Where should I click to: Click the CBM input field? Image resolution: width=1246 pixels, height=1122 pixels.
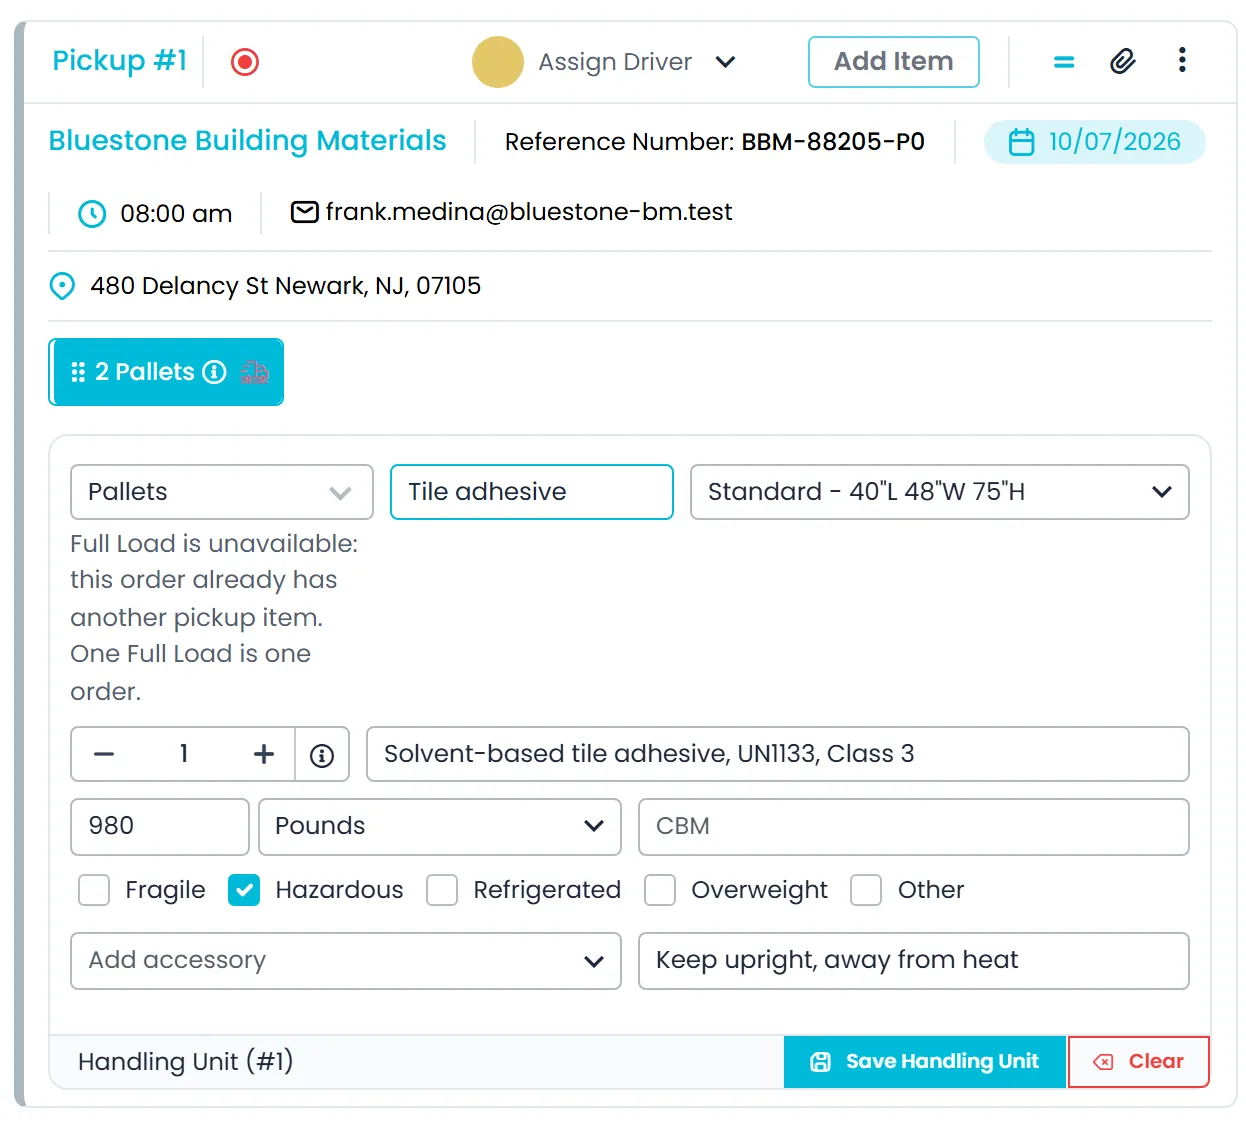[x=914, y=827]
